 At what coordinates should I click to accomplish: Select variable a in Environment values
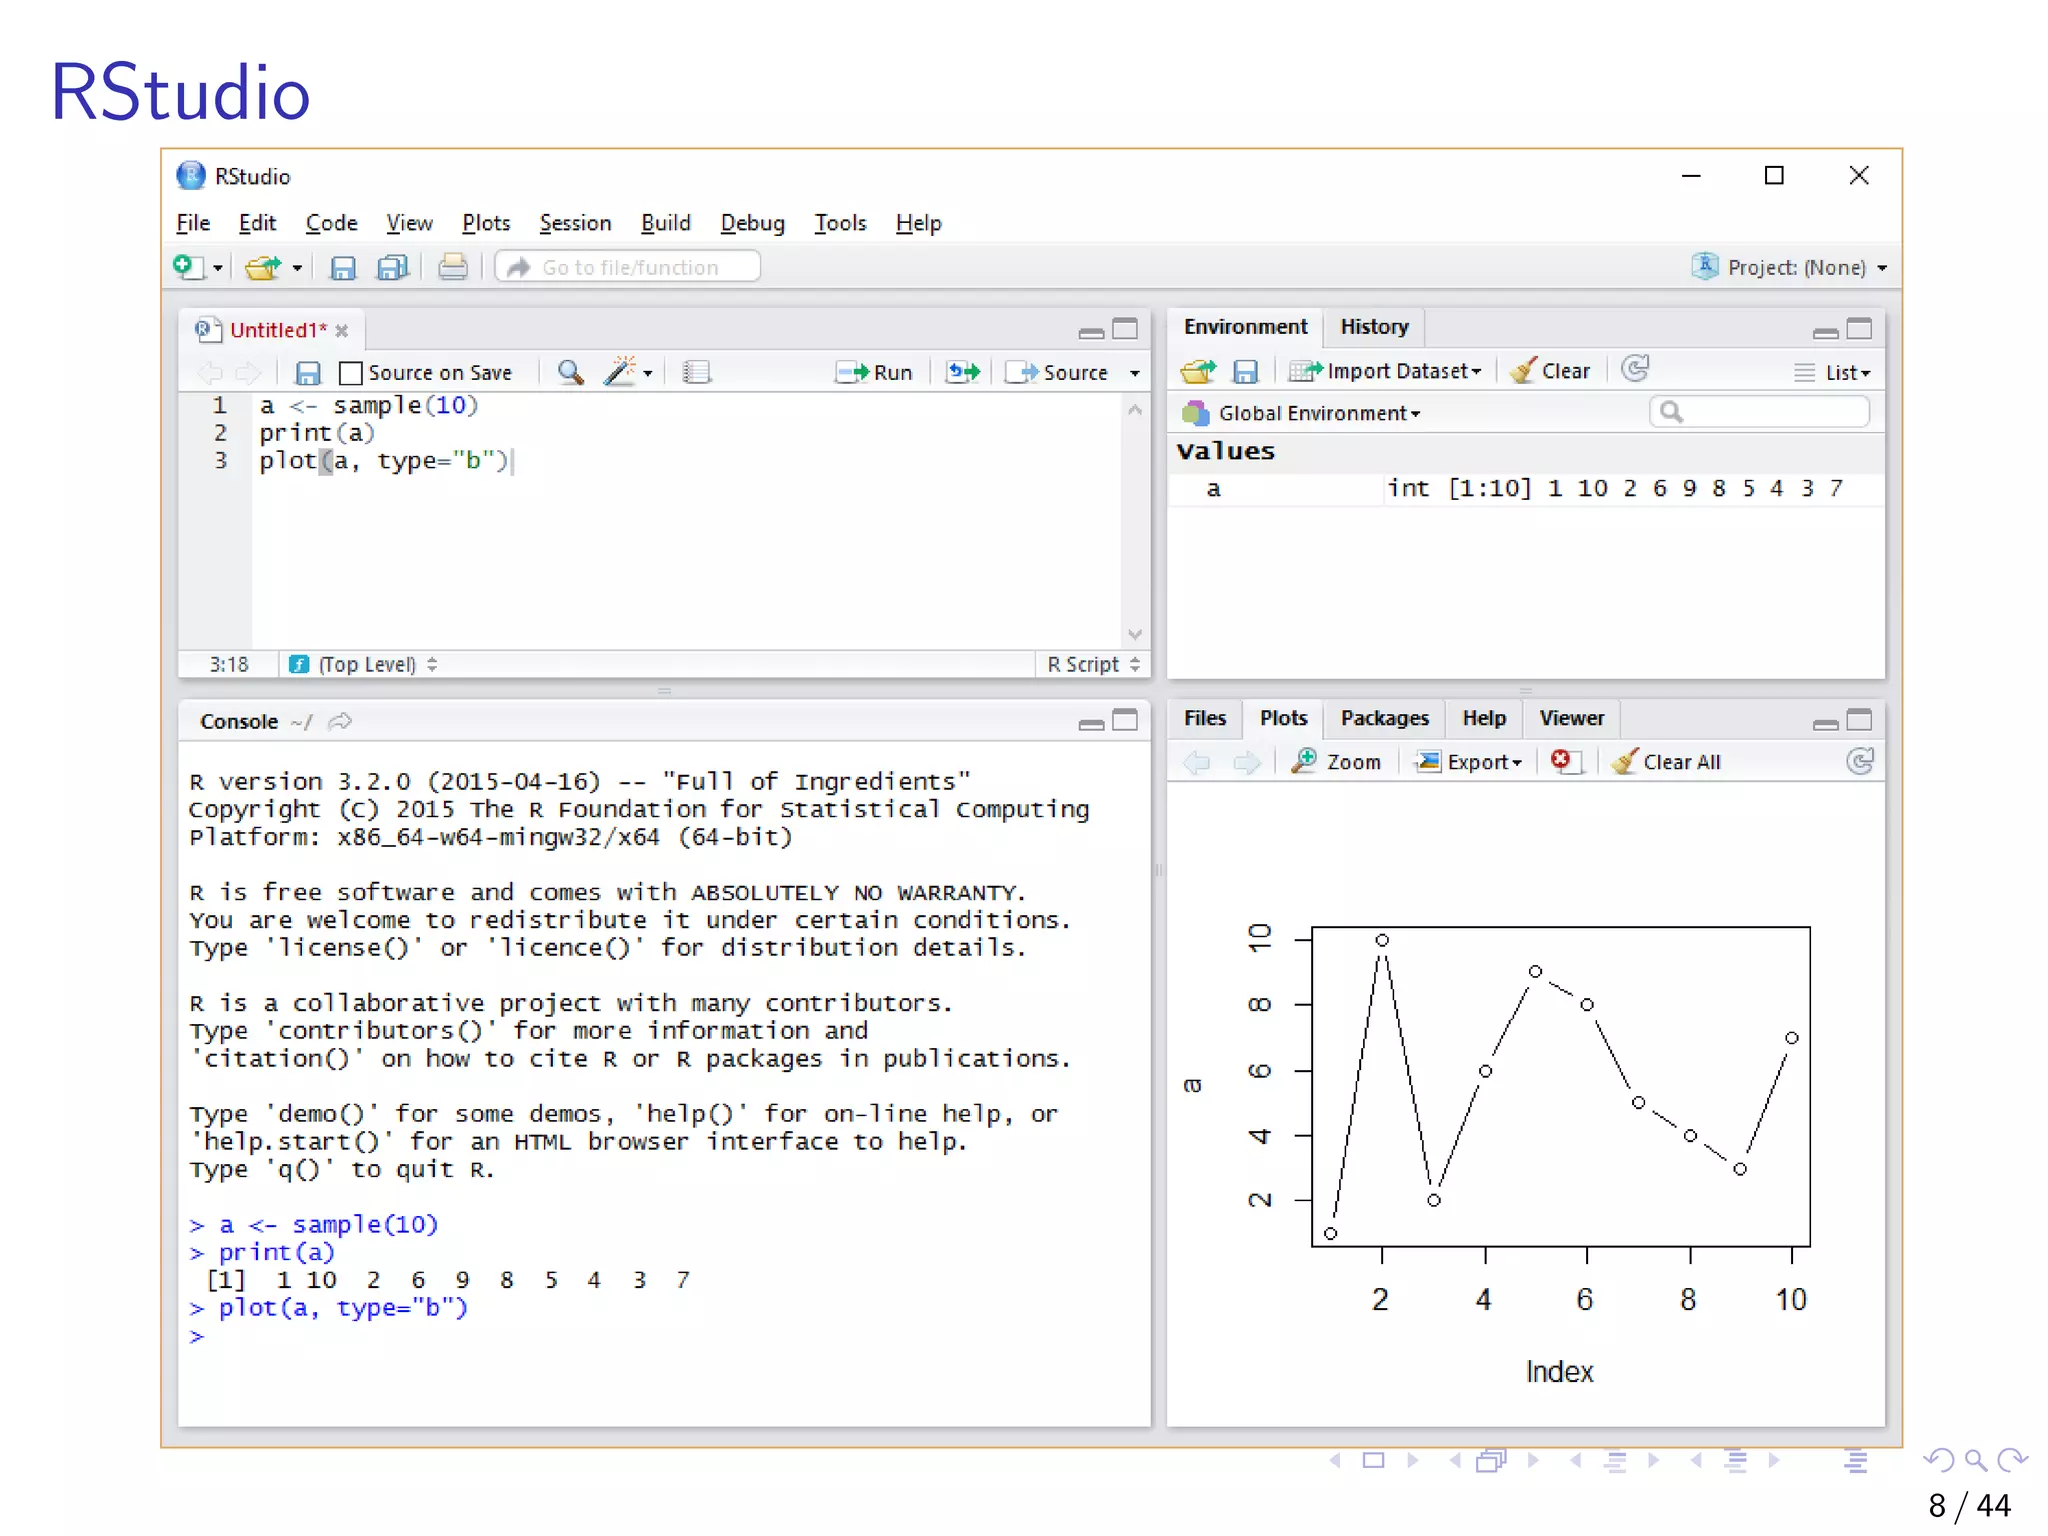pyautogui.click(x=1526, y=489)
